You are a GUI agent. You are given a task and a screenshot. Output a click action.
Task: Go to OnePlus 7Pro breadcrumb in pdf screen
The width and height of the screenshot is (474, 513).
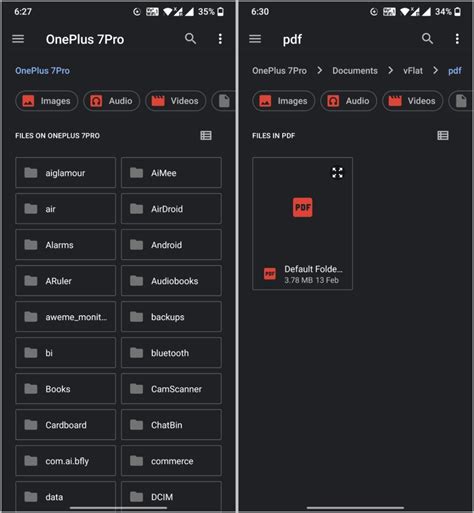[279, 71]
